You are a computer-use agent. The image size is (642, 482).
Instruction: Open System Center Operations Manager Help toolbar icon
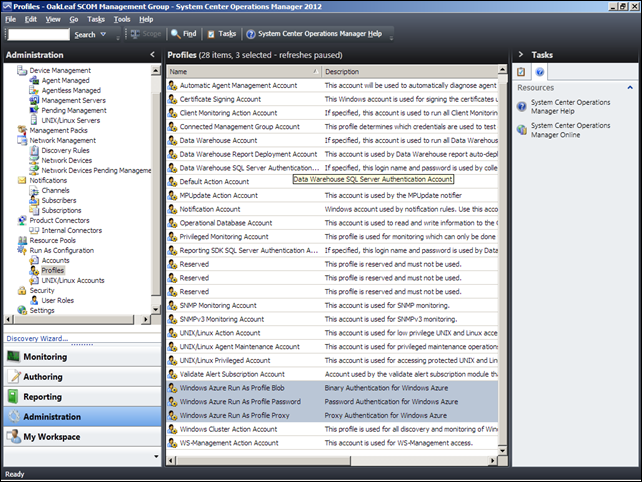(251, 34)
